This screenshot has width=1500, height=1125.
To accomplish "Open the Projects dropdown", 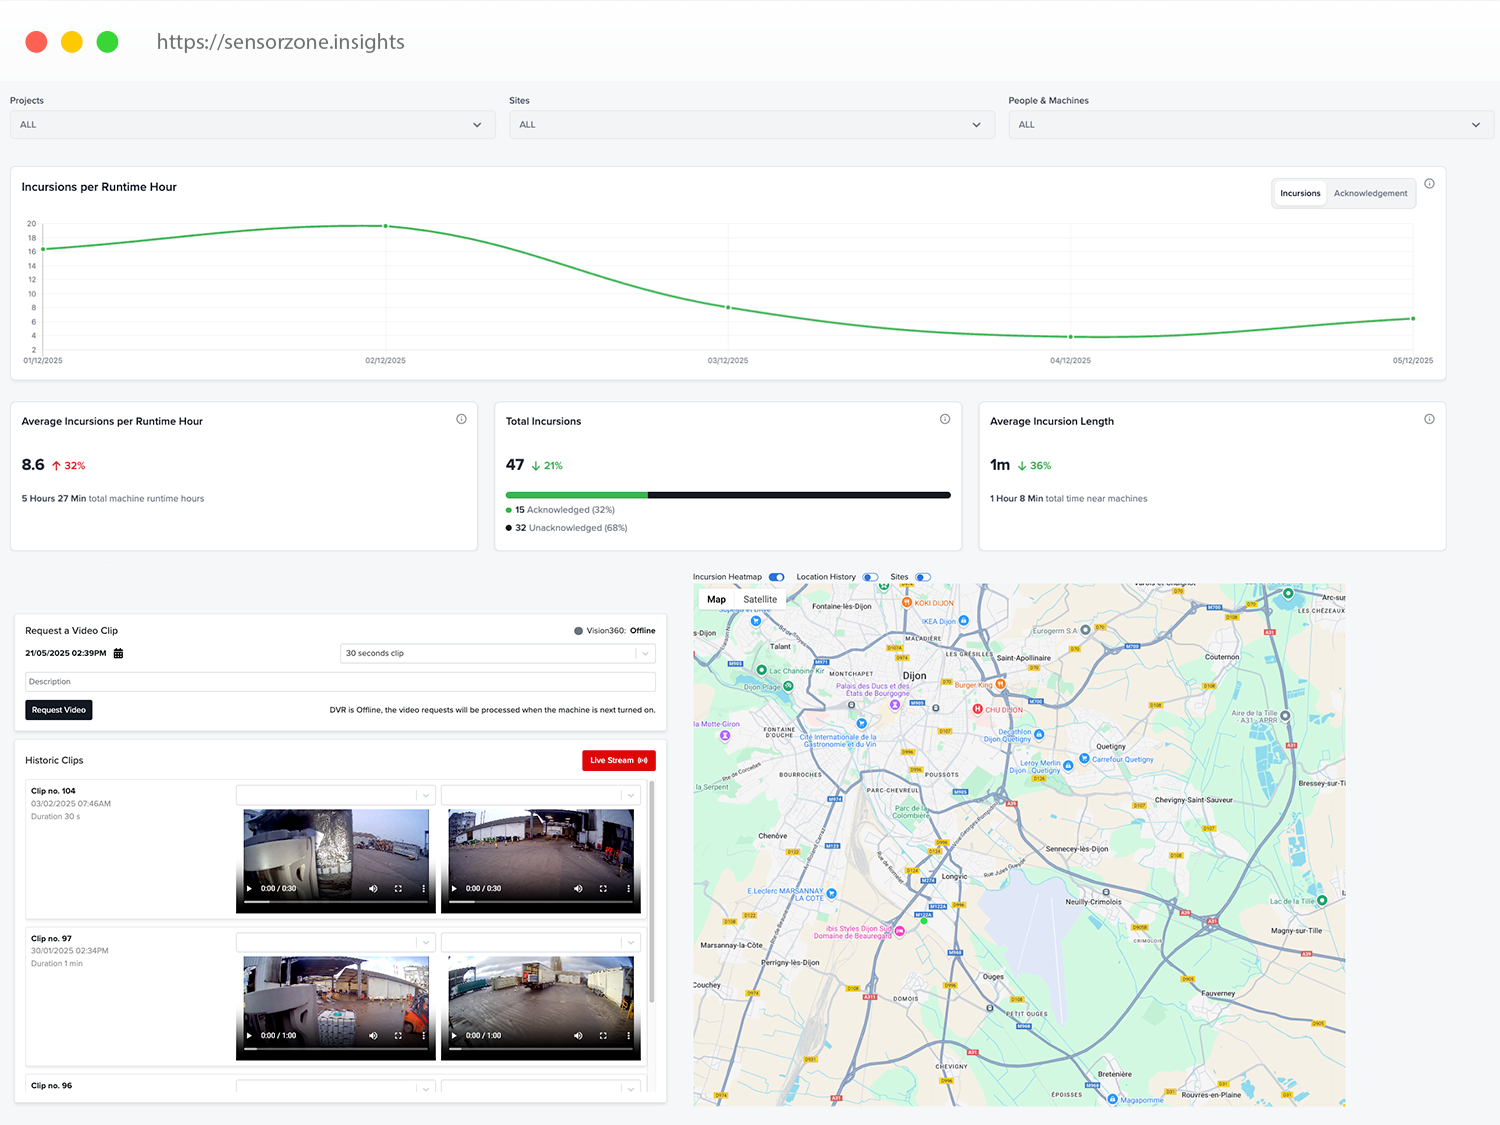I will point(253,125).
